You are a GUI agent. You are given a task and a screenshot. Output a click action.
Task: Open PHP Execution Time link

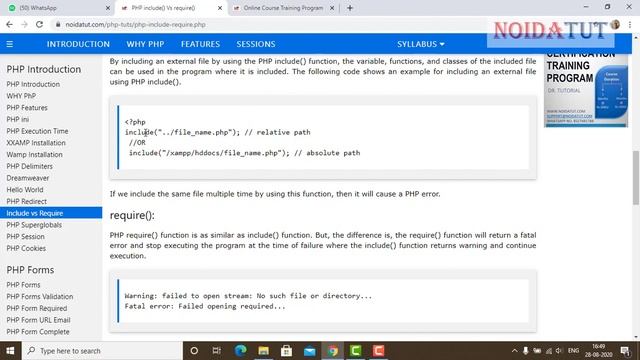[37, 131]
